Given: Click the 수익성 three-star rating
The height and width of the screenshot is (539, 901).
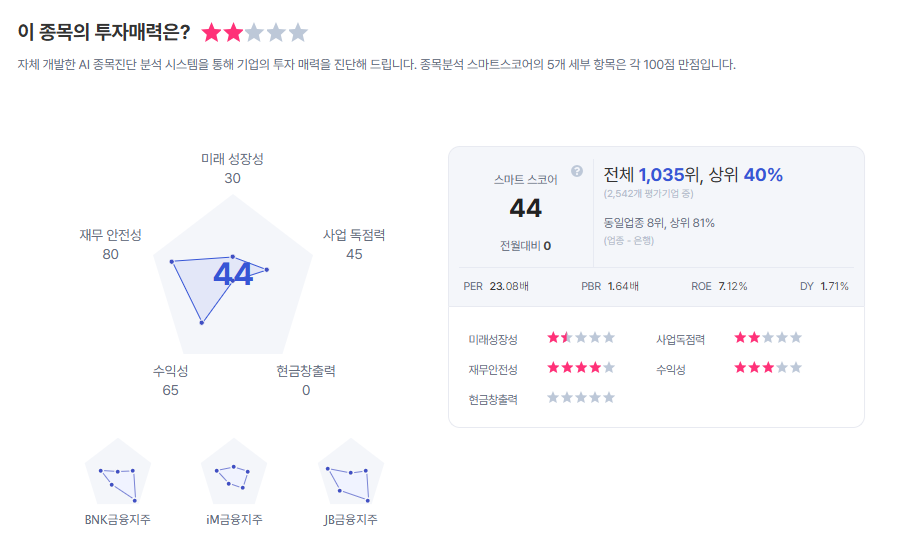Looking at the screenshot, I should [768, 368].
